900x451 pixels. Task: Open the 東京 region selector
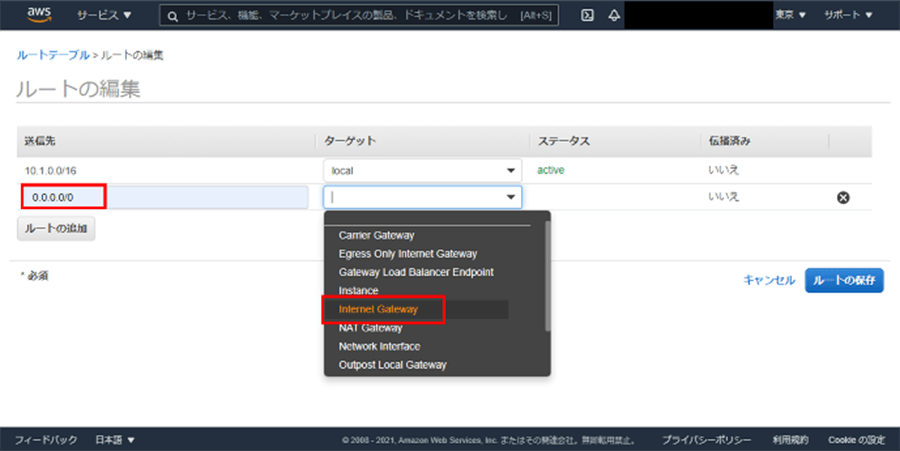coord(790,16)
